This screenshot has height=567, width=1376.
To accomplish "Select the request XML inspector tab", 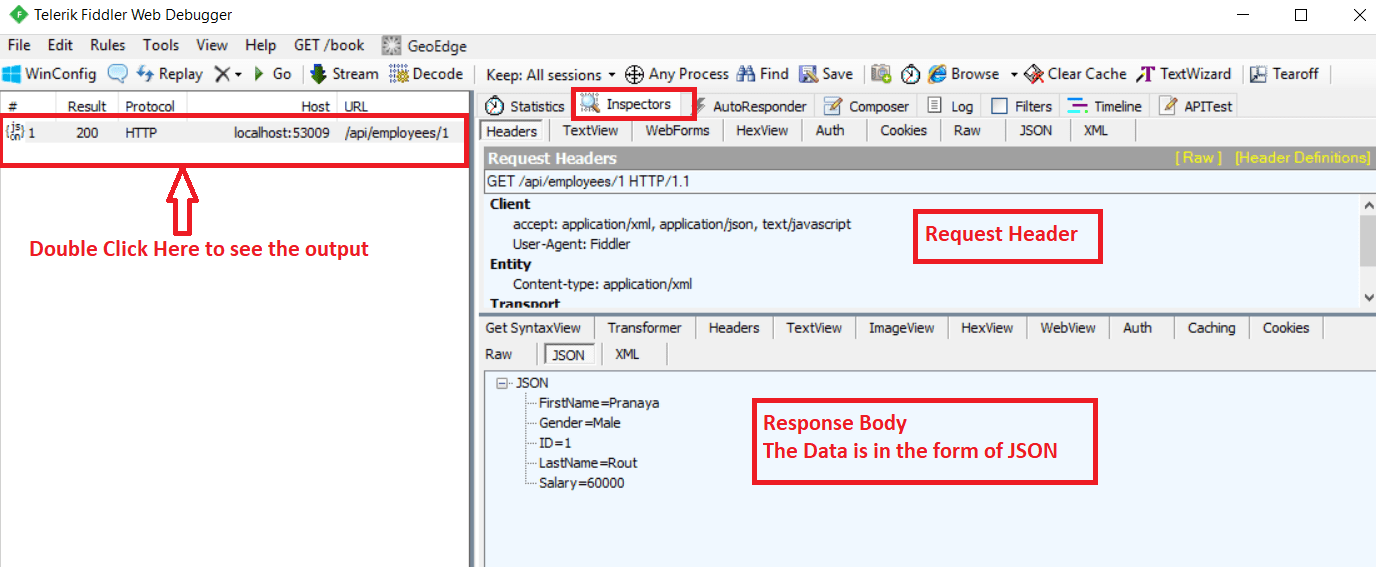I will [x=1095, y=131].
